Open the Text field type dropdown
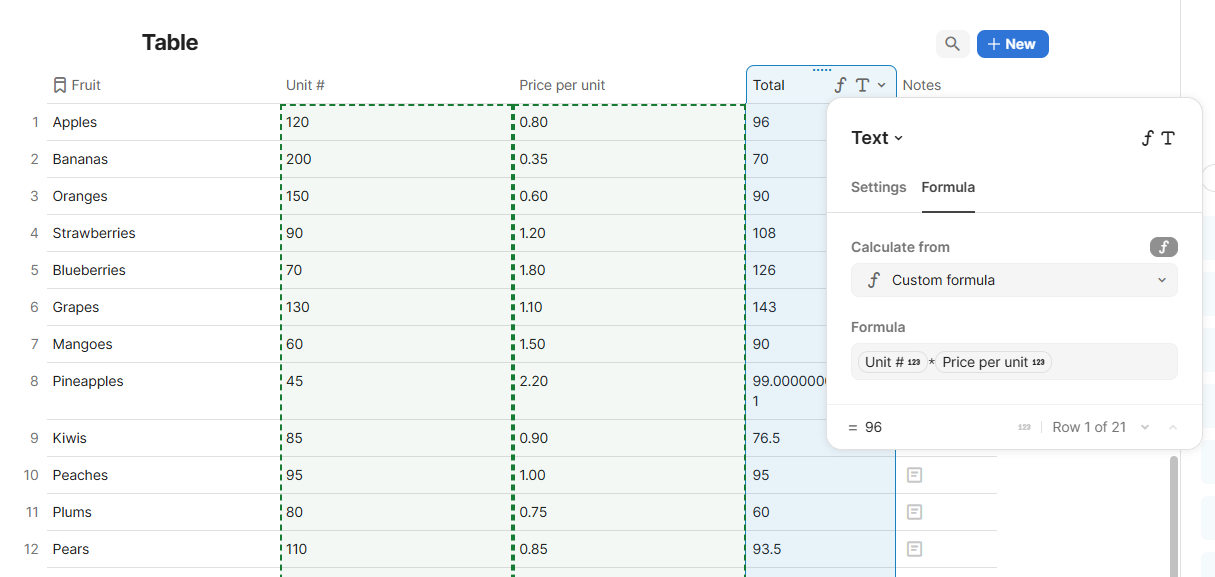1215x577 pixels. coord(877,138)
